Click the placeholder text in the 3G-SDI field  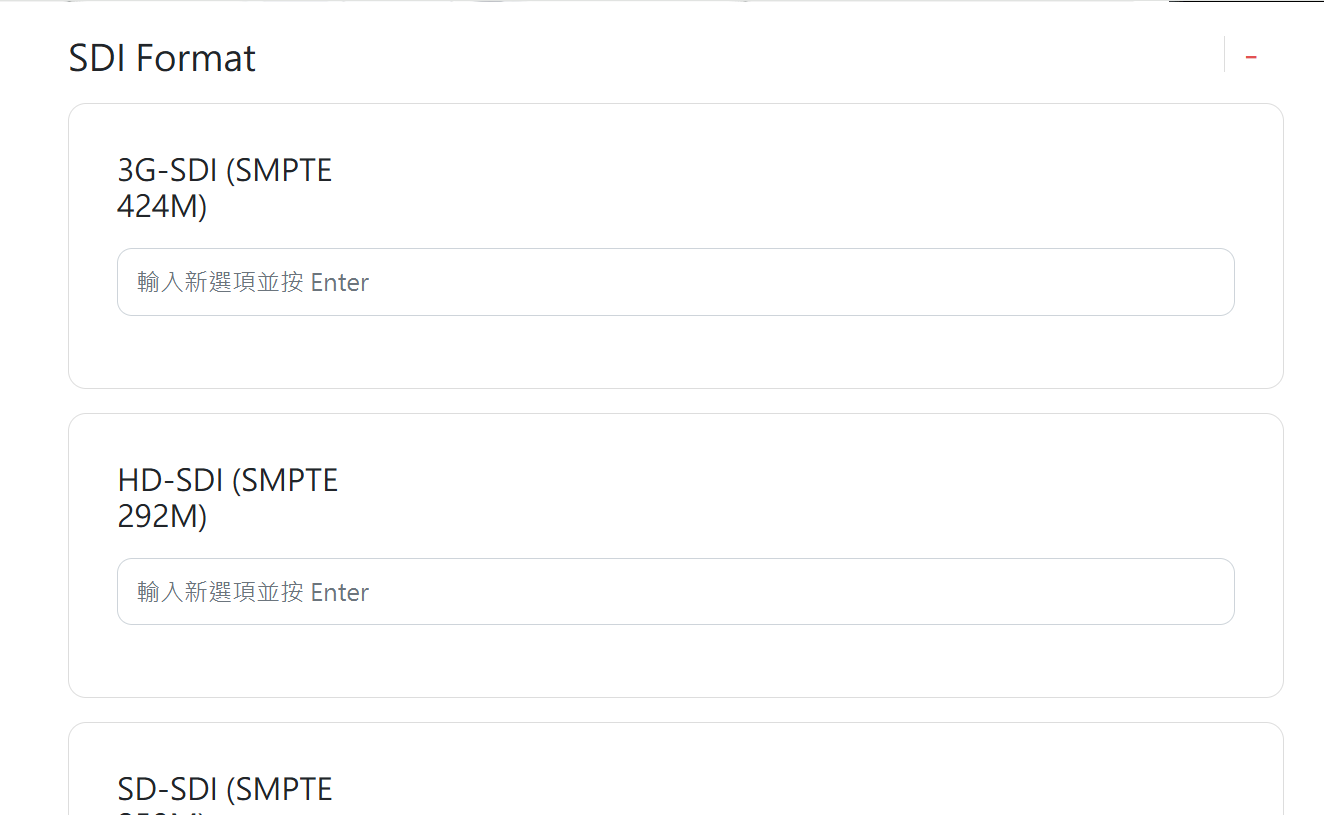pos(253,283)
